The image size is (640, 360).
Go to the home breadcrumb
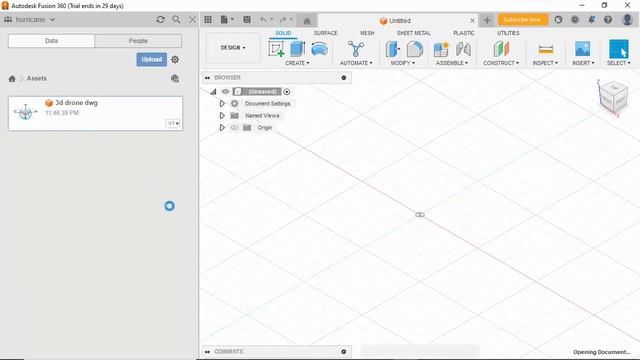[12, 79]
